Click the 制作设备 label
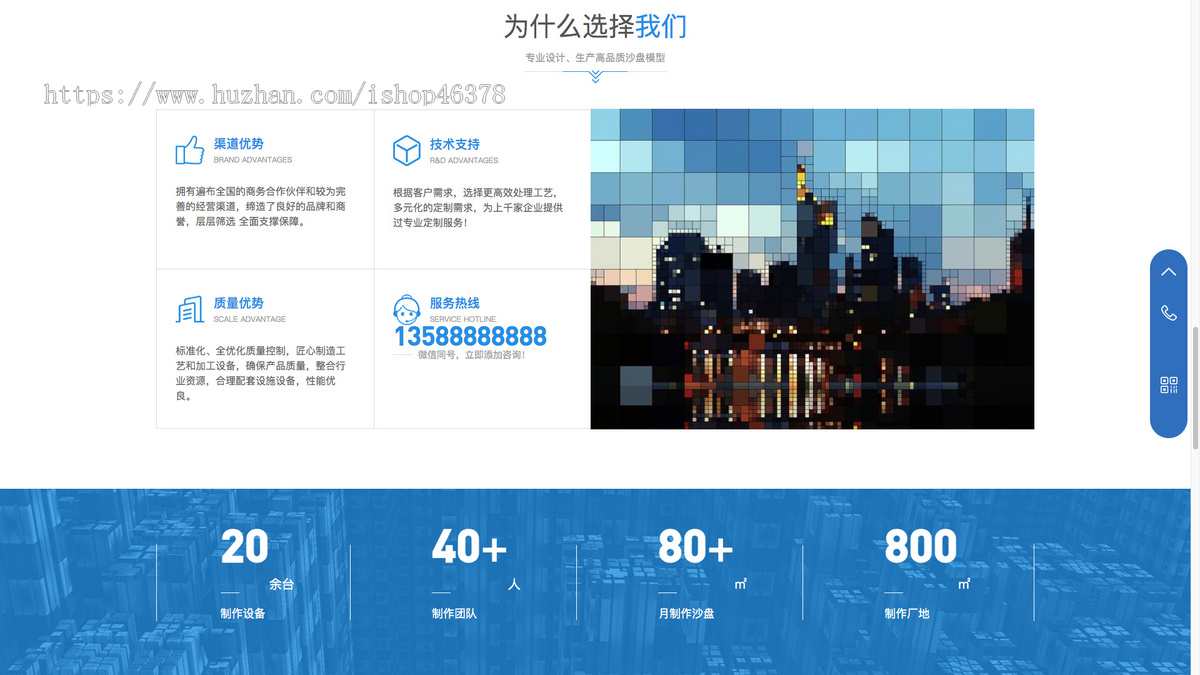The width and height of the screenshot is (1200, 675). 243,614
